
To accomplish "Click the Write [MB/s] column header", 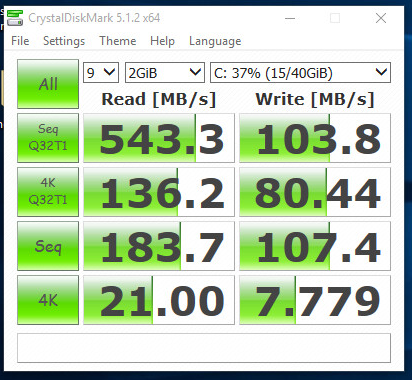I will 315,99.
